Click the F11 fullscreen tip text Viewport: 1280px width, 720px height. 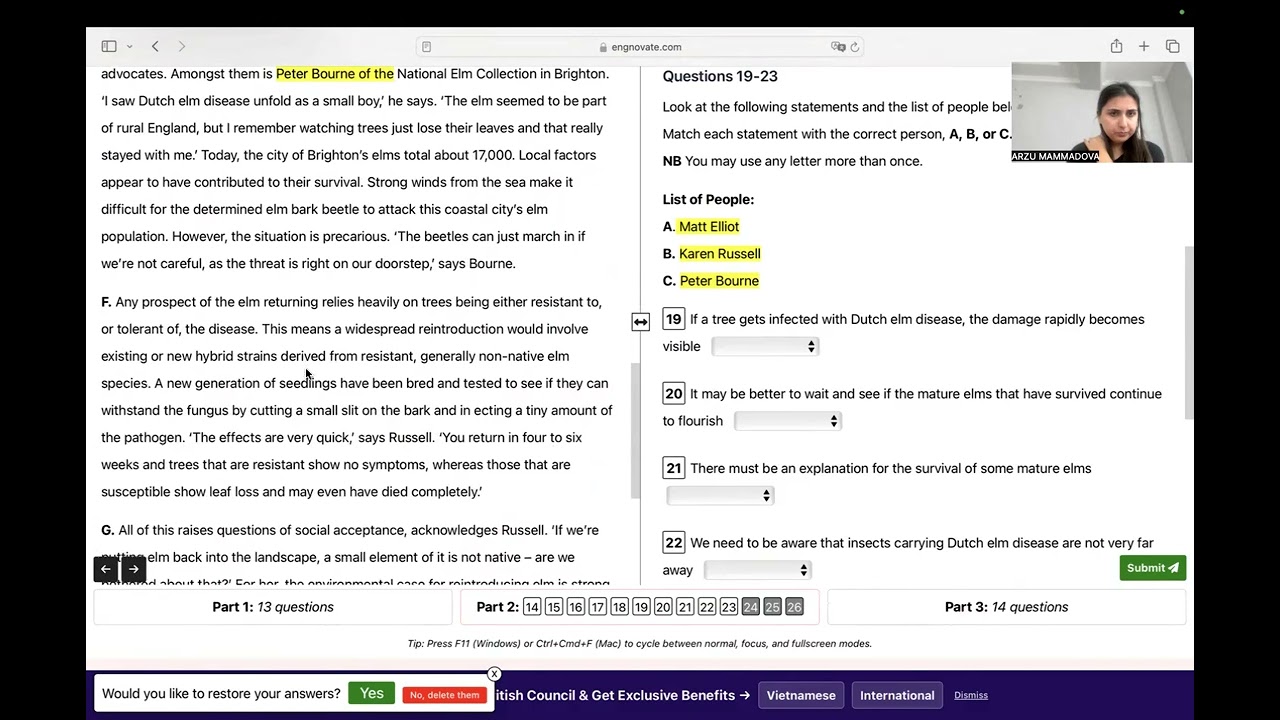pos(640,644)
